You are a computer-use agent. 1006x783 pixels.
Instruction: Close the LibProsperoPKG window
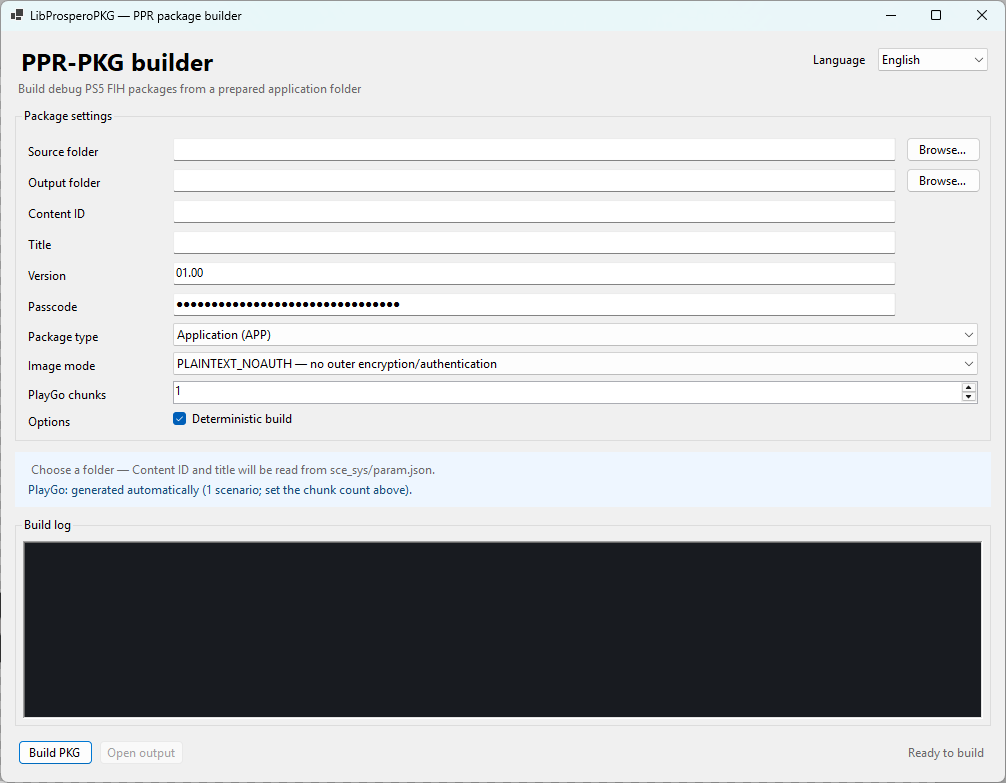coord(982,15)
